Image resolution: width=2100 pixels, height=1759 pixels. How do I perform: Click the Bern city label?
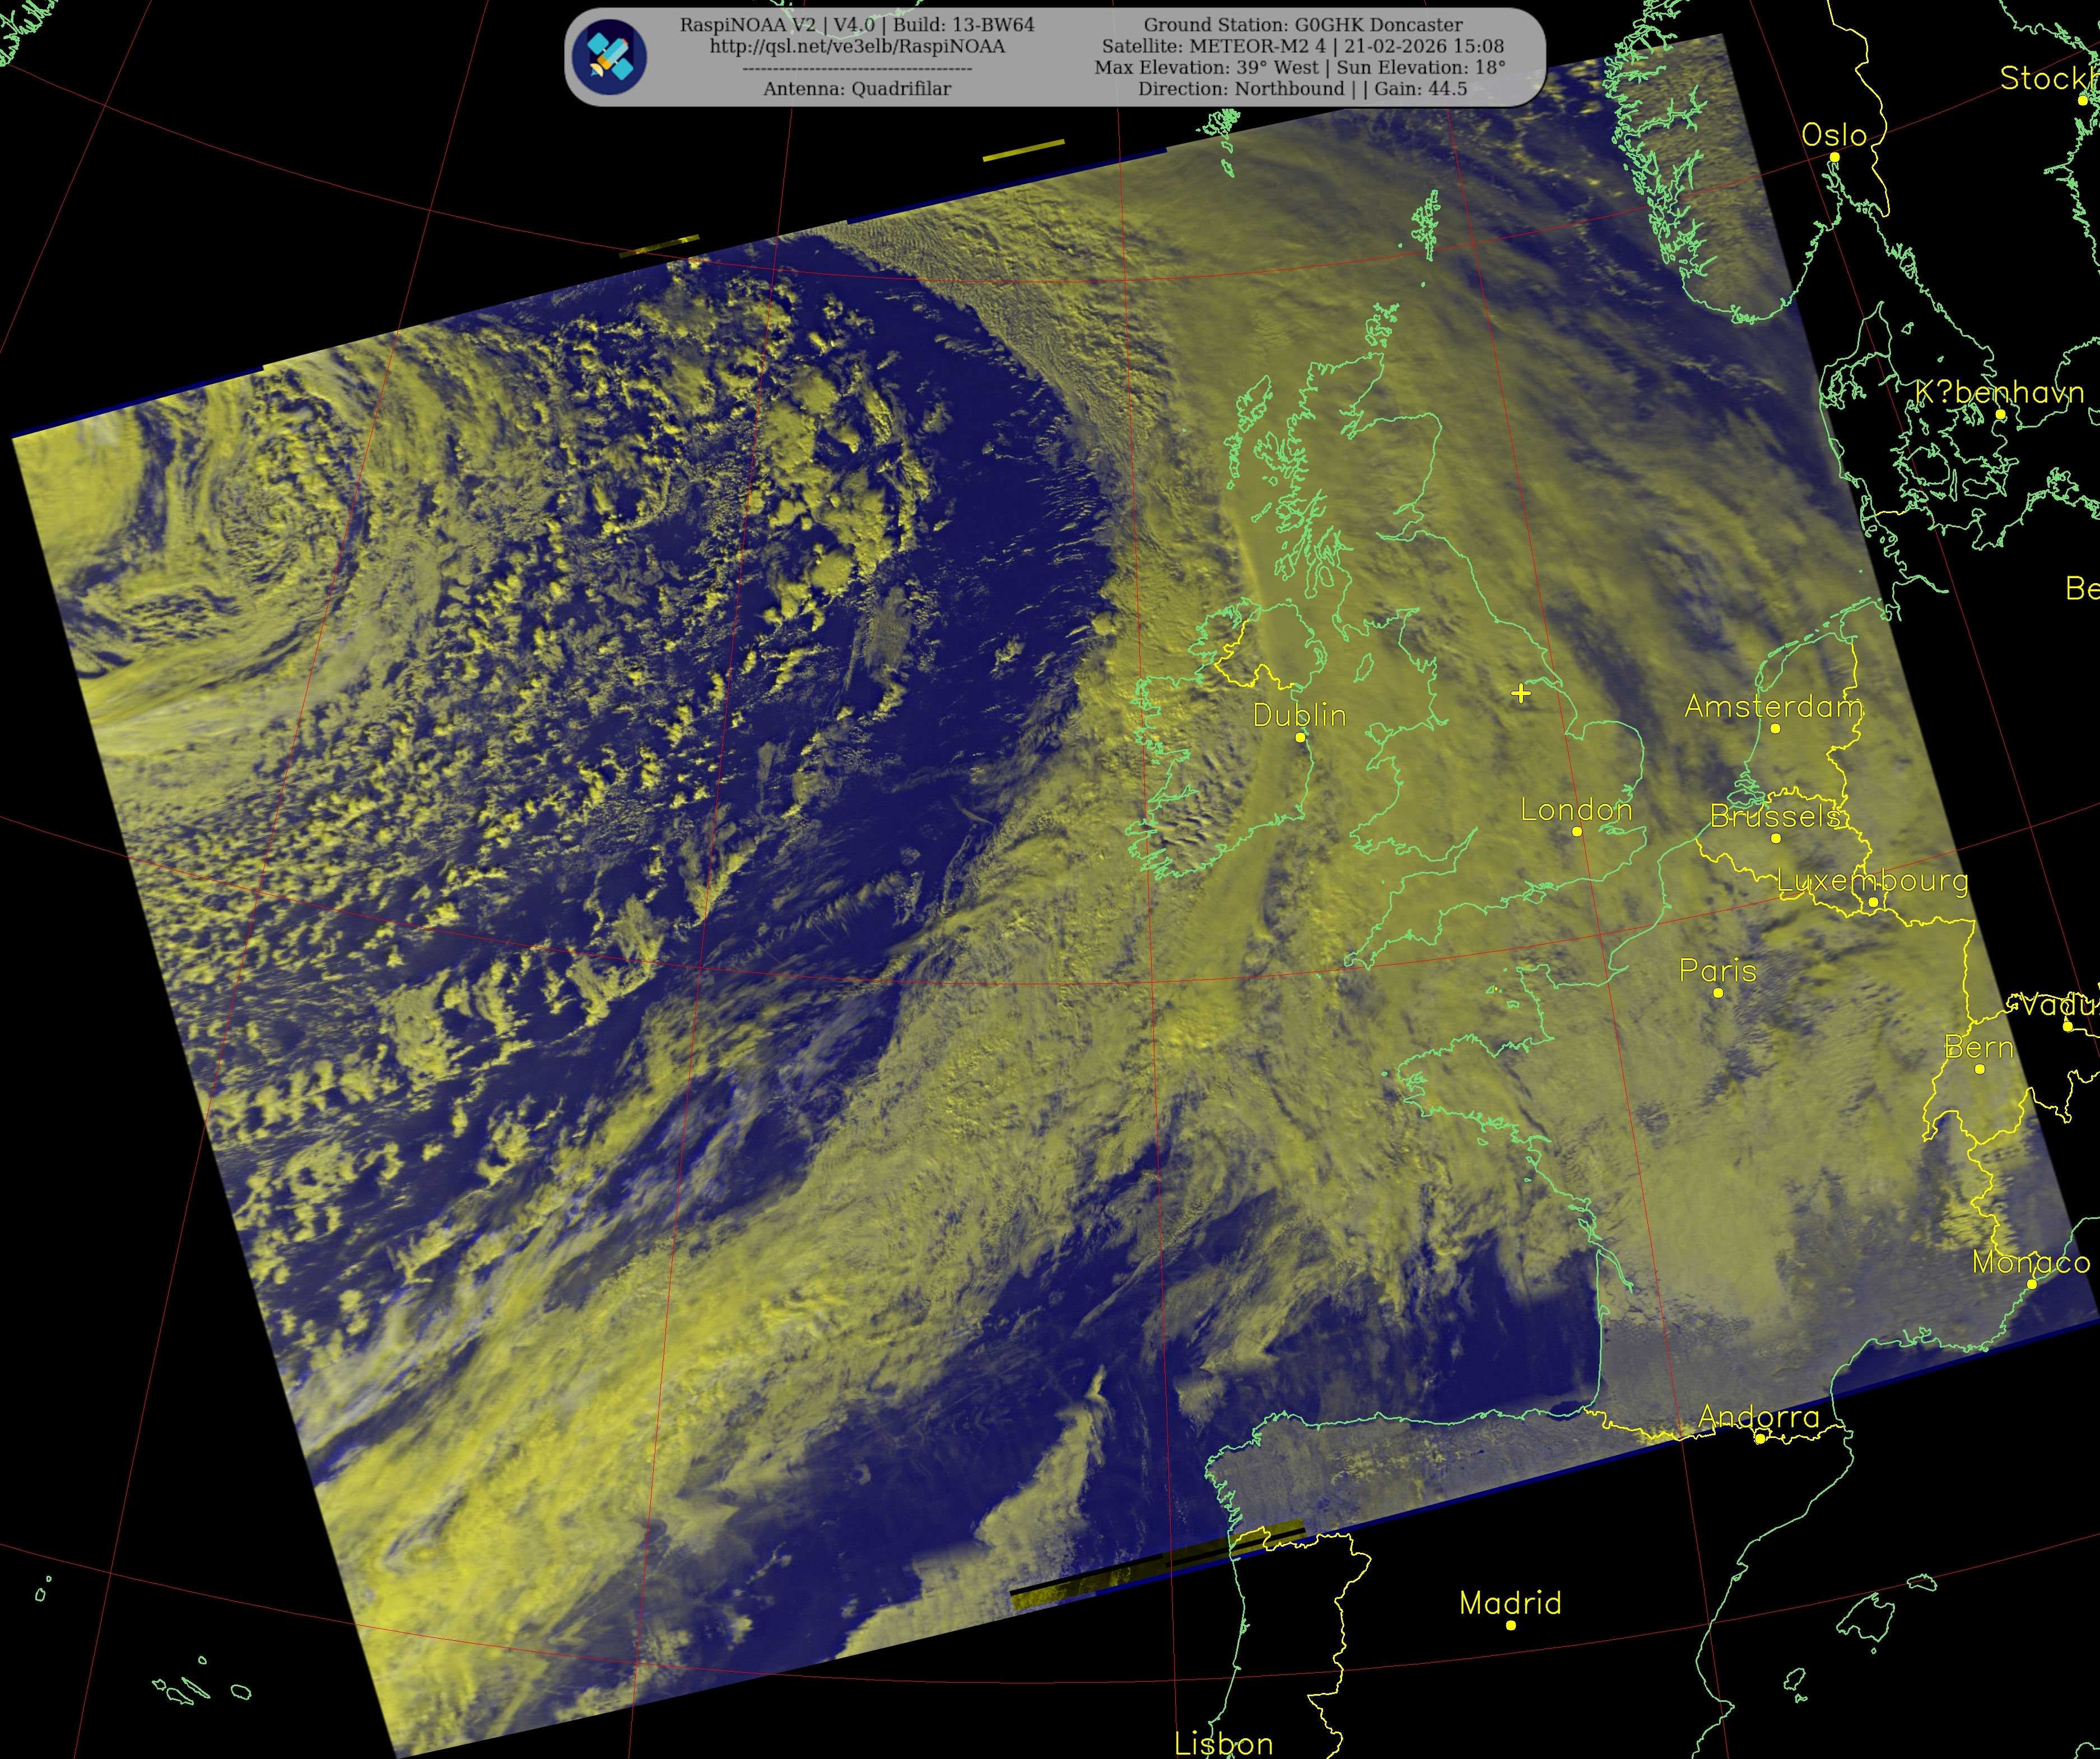(x=1978, y=1047)
